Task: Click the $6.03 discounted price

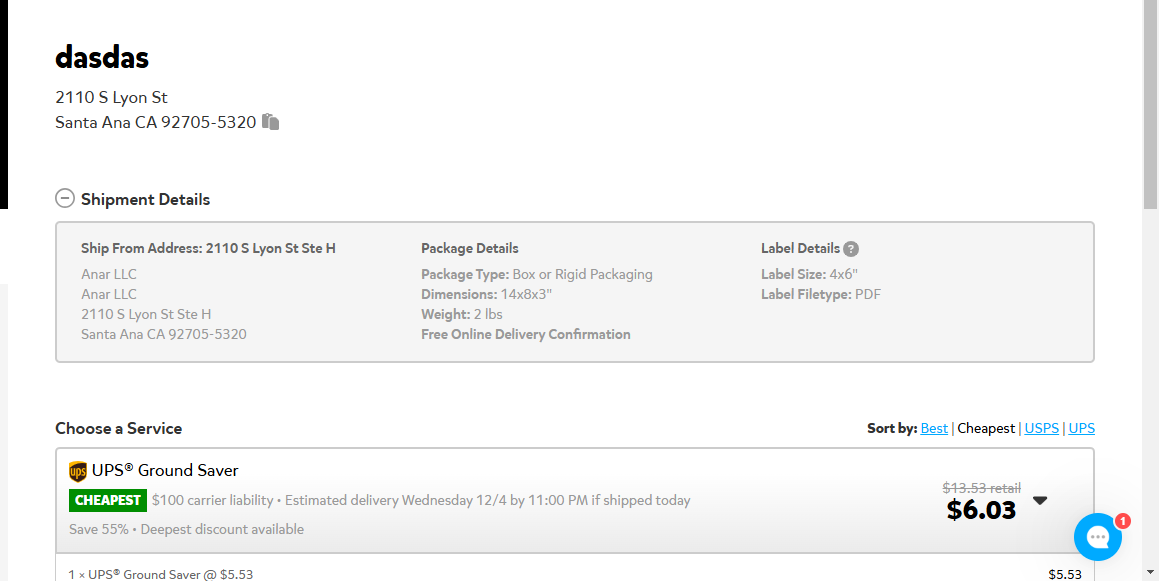Action: point(981,510)
